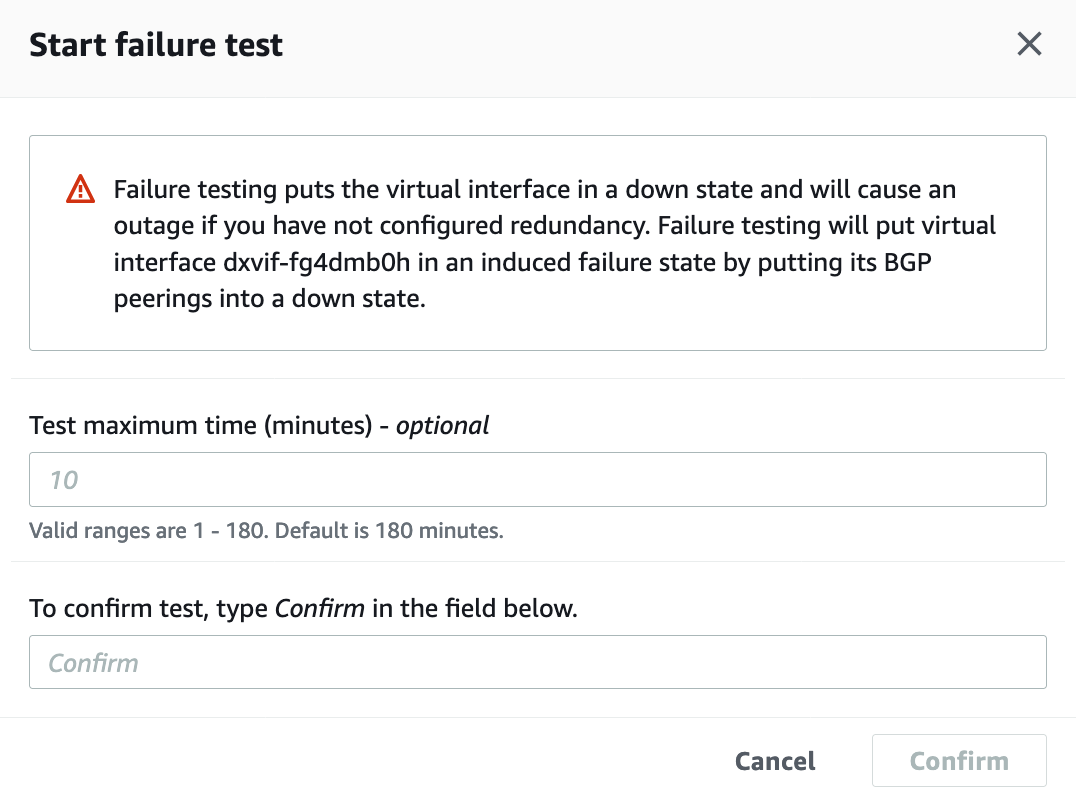1076x799 pixels.
Task: Click the "Valid ranges are 1 - 180" hint
Action: point(149,530)
